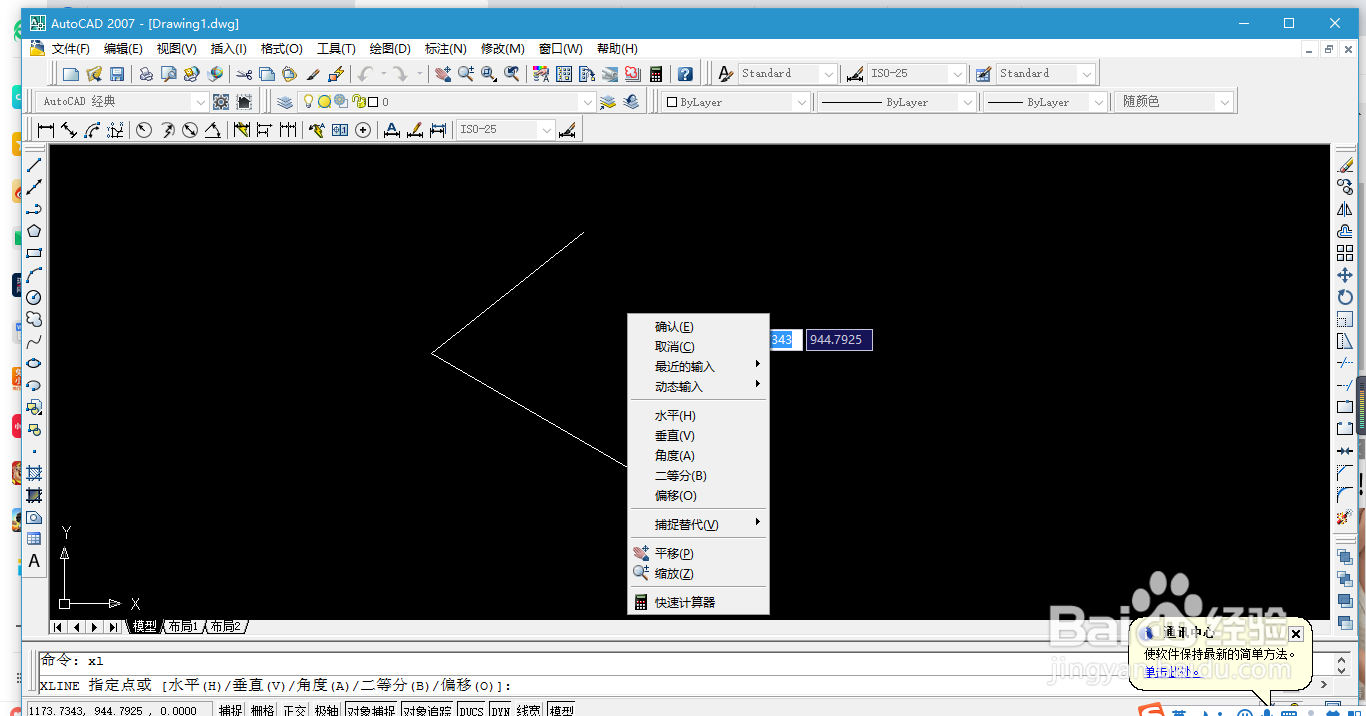Screen dimensions: 1366x716
Task: Select the linear dimension tool in the dimension toolbar
Action: tap(44, 129)
